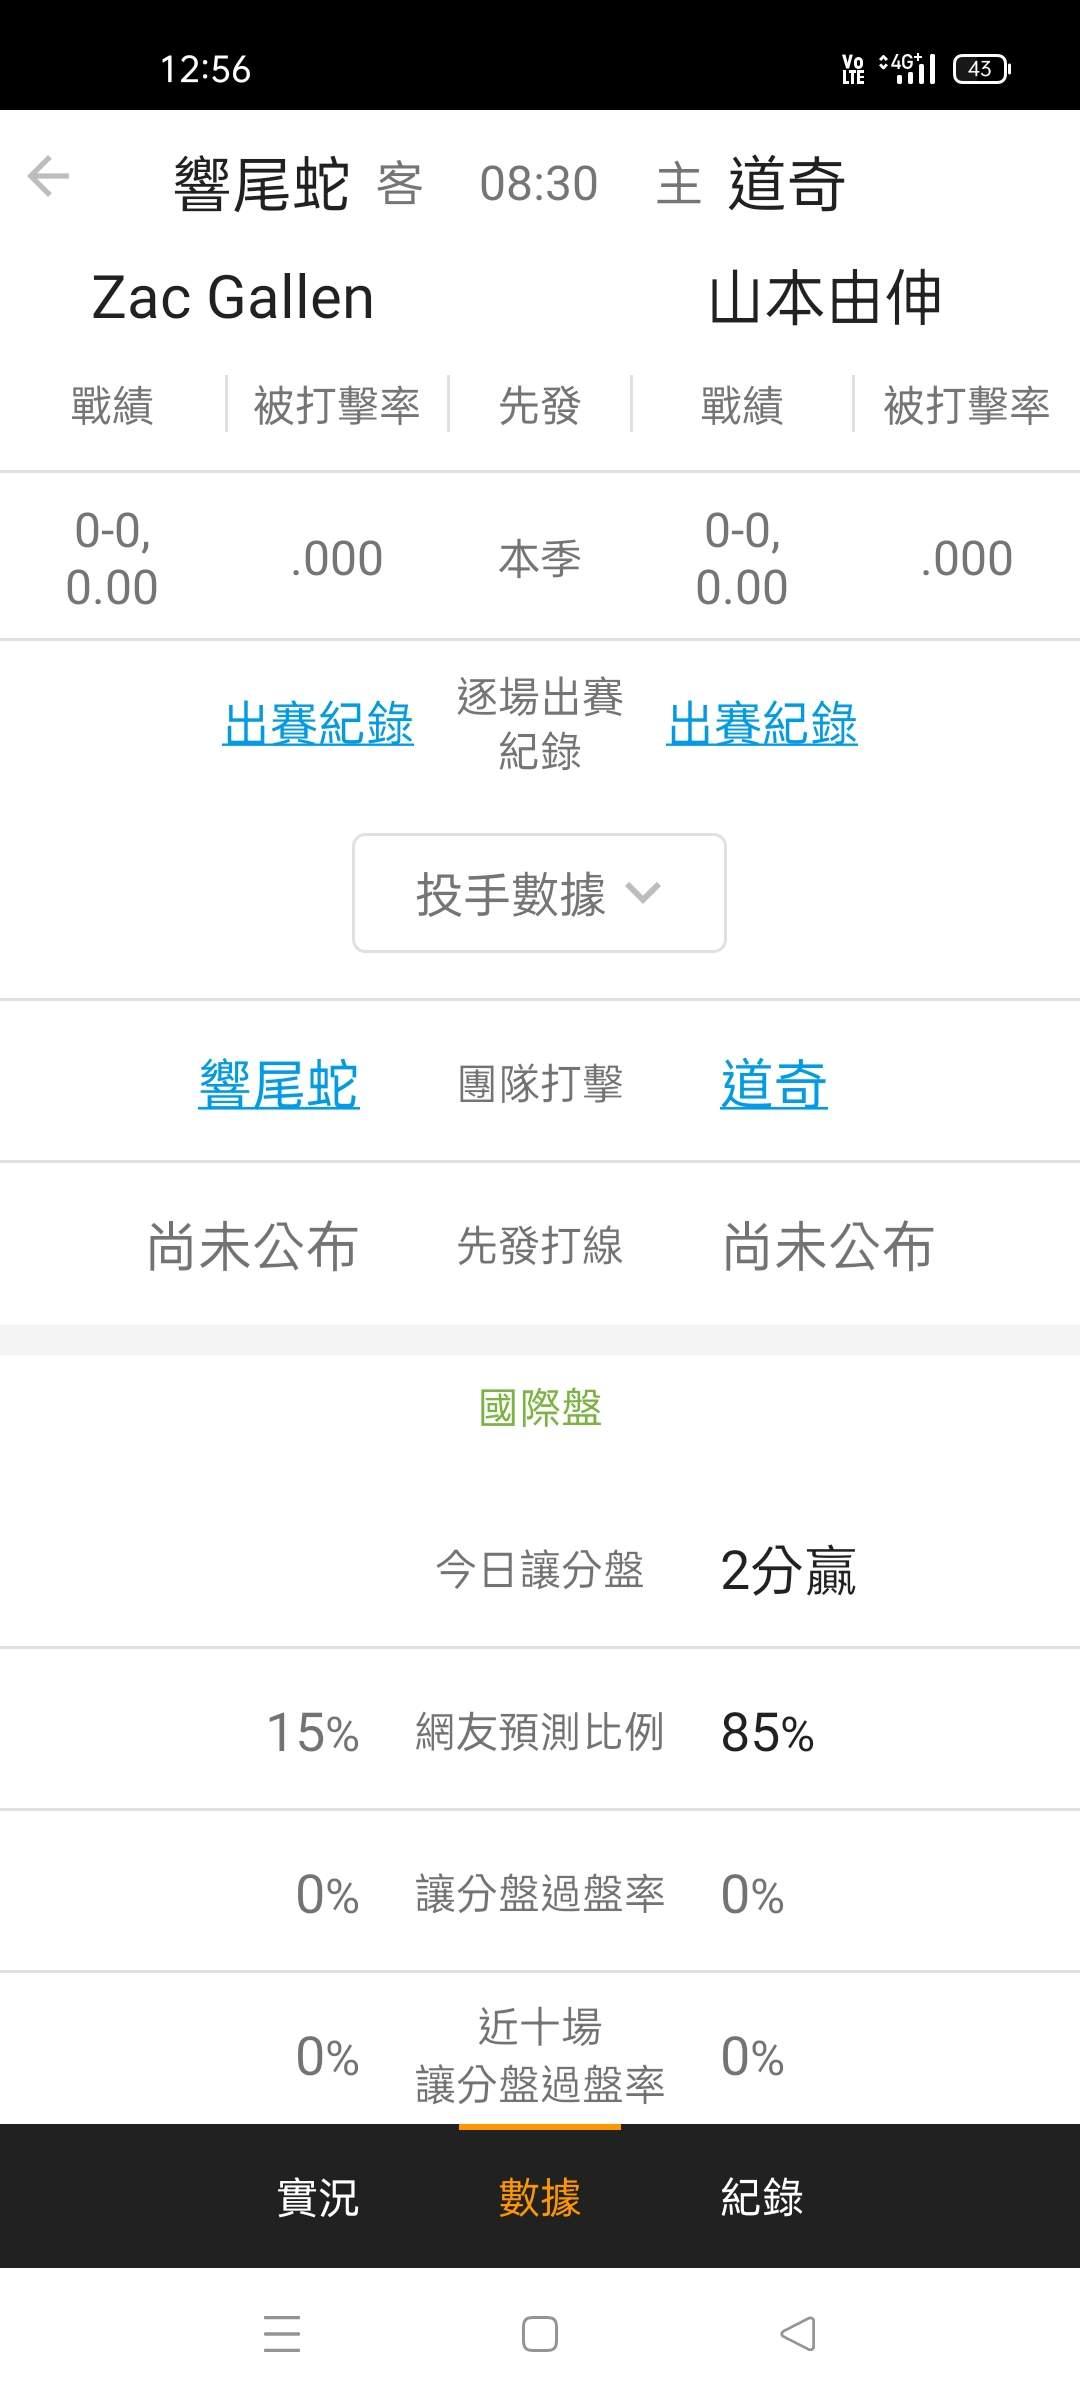Viewport: 1080px width, 2400px height.
Task: Tap the 4G signal strength icon
Action: [x=908, y=69]
